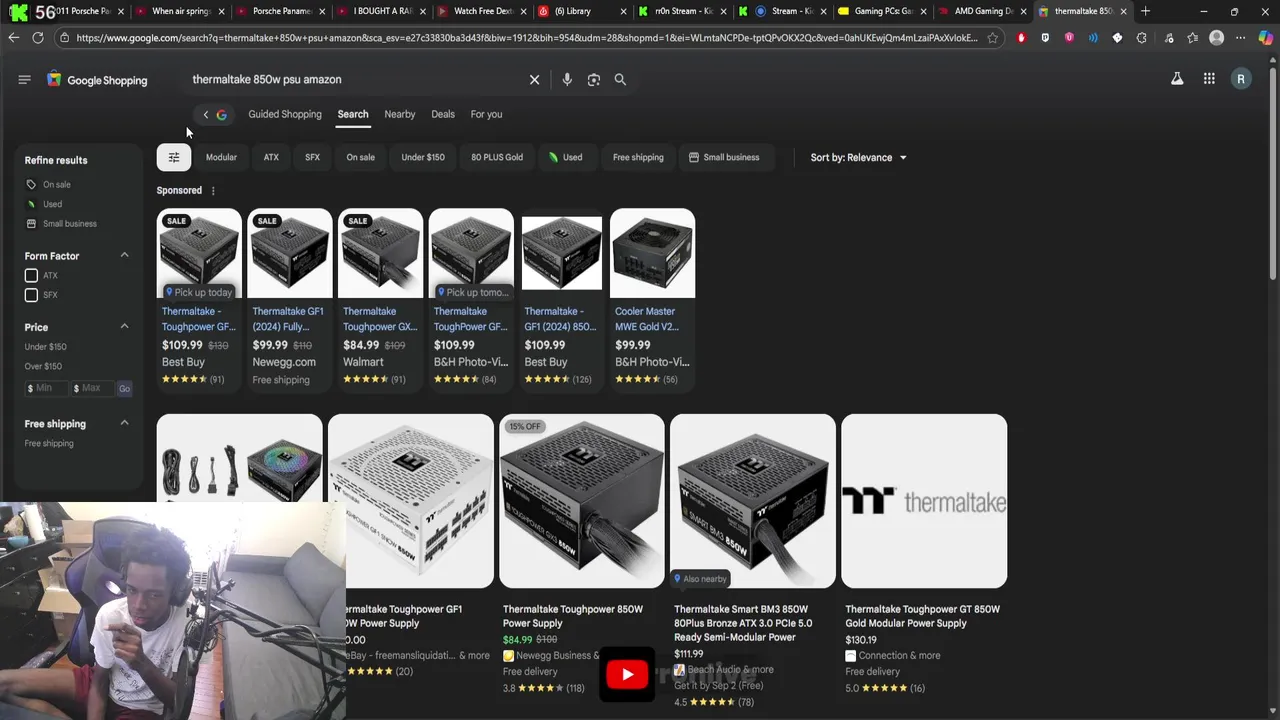Open the Deals tab
1280x720 pixels.
click(443, 114)
